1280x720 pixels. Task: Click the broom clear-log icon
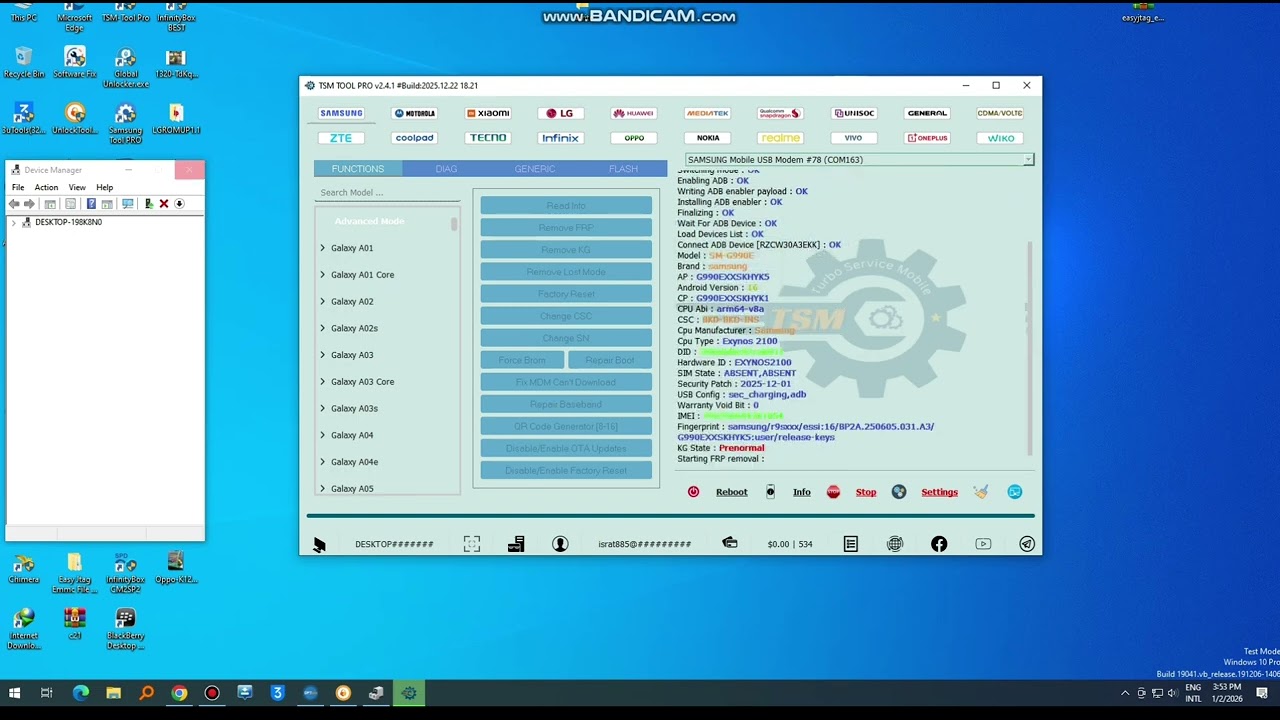(981, 492)
